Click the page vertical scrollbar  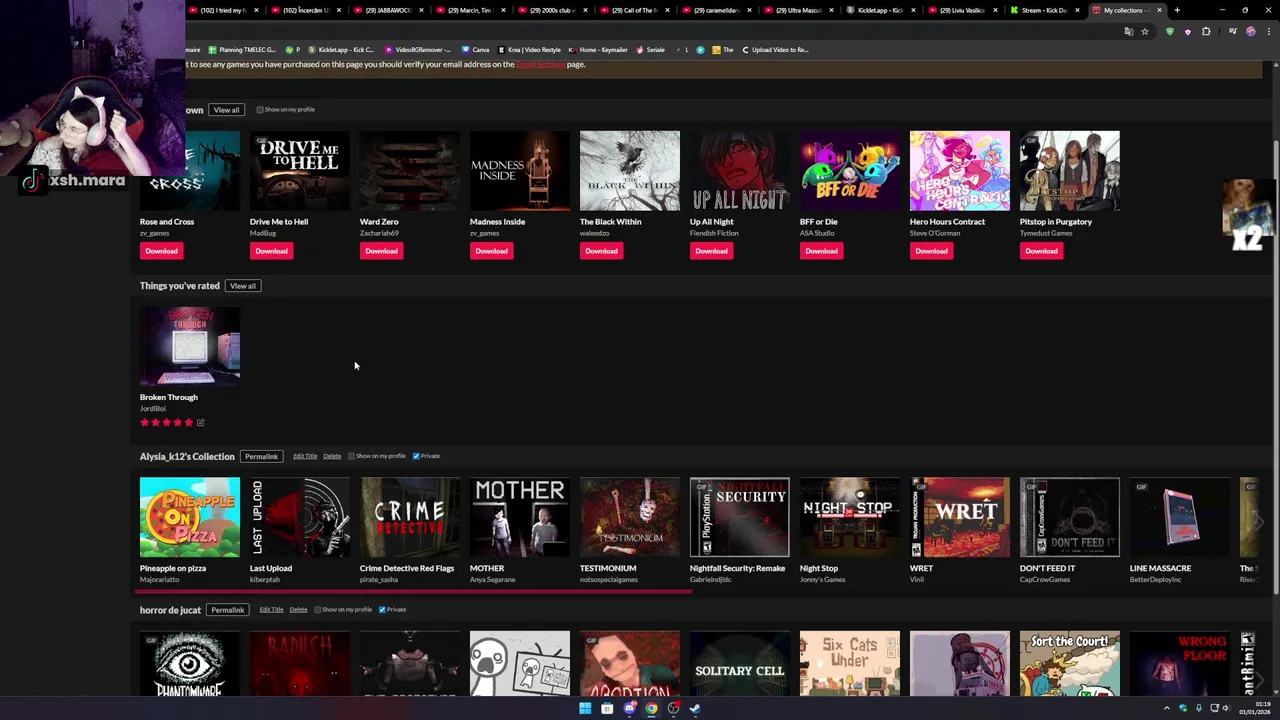tap(1275, 370)
